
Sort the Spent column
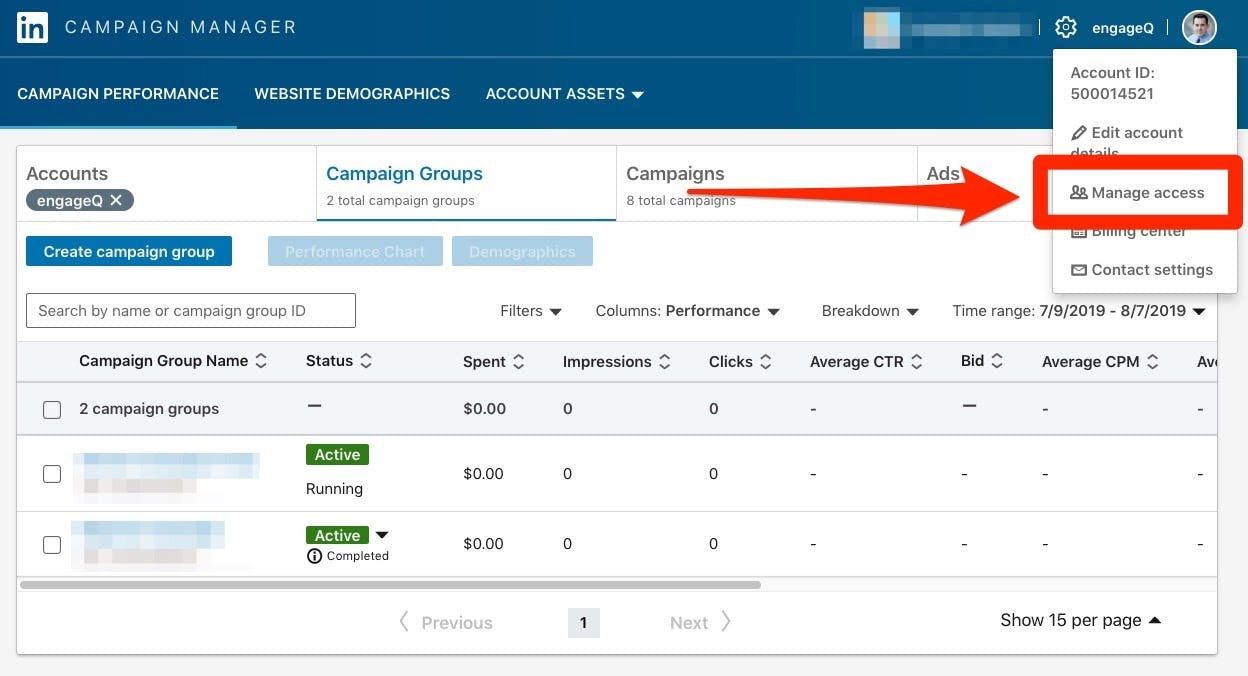pos(518,362)
